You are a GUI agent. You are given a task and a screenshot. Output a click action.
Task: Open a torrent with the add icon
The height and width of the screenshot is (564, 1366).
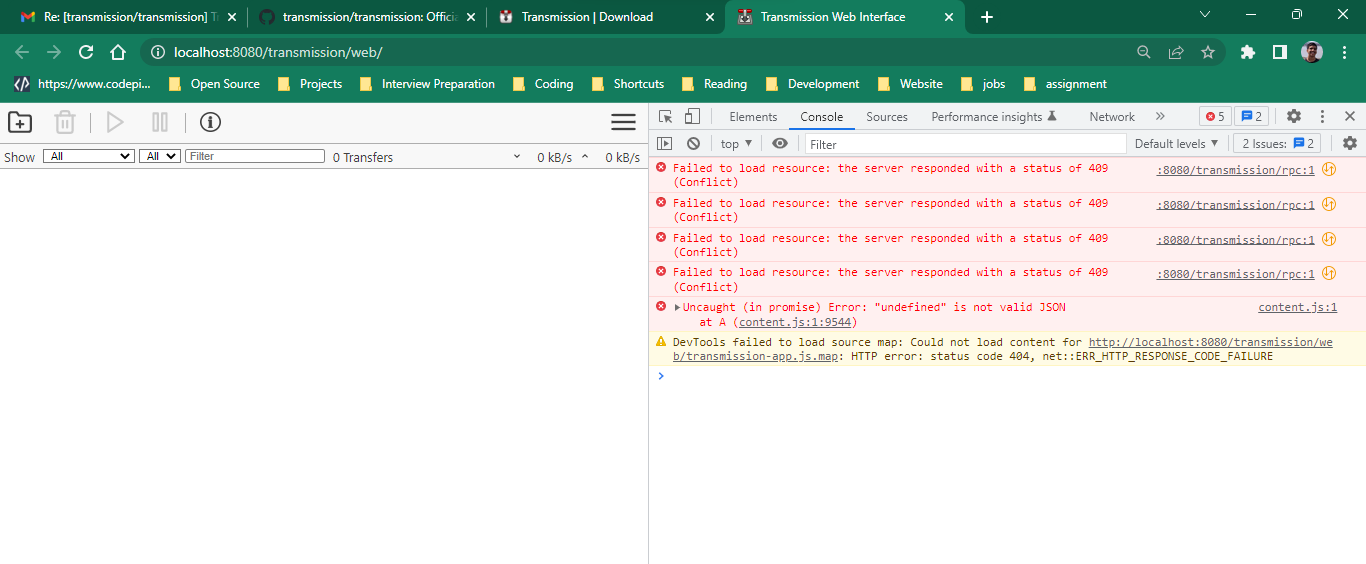[20, 122]
